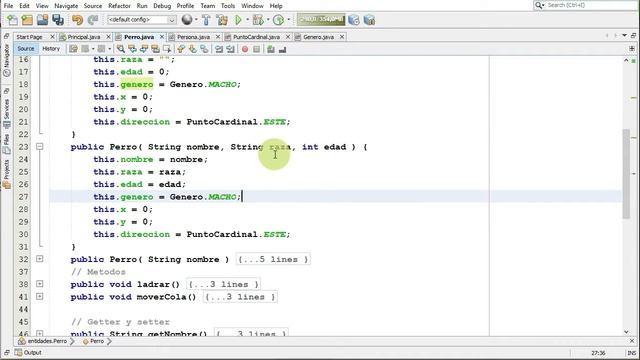The height and width of the screenshot is (360, 640).
Task: Switch to Source view button
Action: coord(26,49)
